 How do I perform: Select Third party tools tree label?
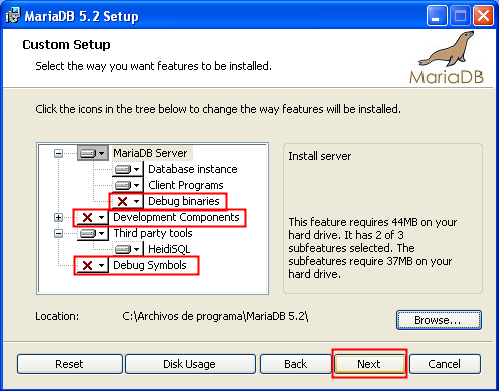[x=153, y=233]
